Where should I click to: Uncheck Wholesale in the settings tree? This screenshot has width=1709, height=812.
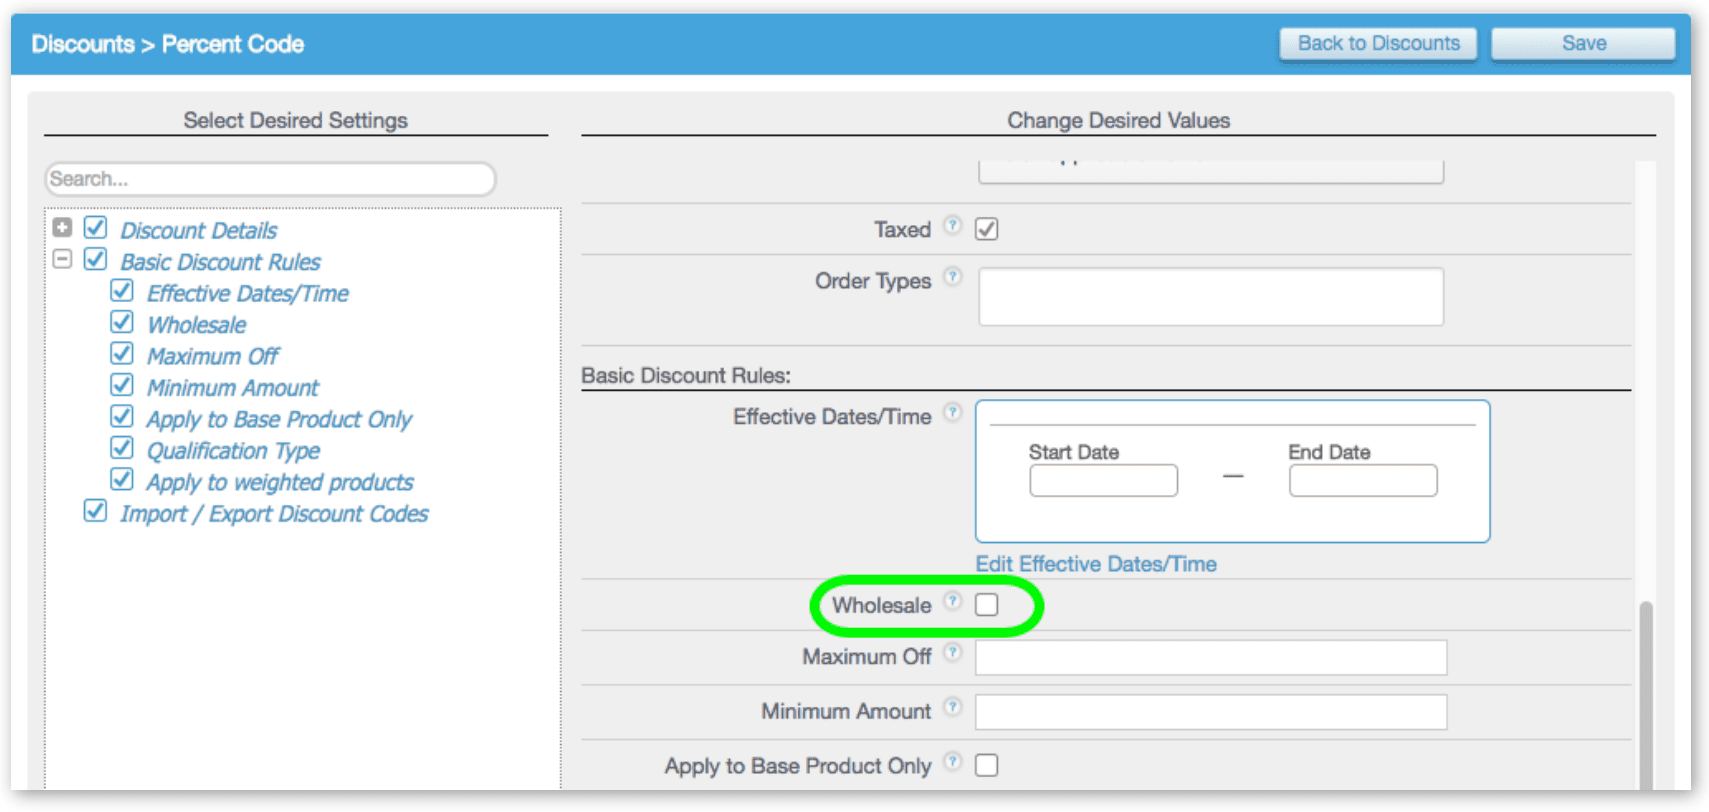click(x=121, y=322)
